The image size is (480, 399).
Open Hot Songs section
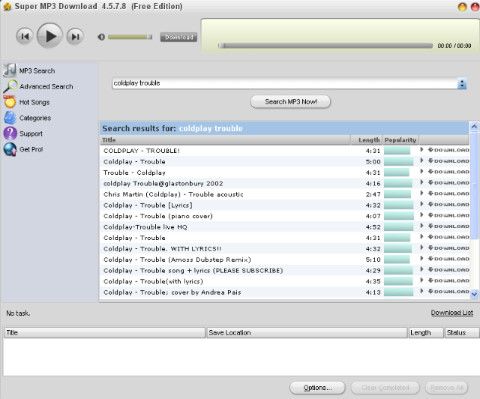click(34, 102)
